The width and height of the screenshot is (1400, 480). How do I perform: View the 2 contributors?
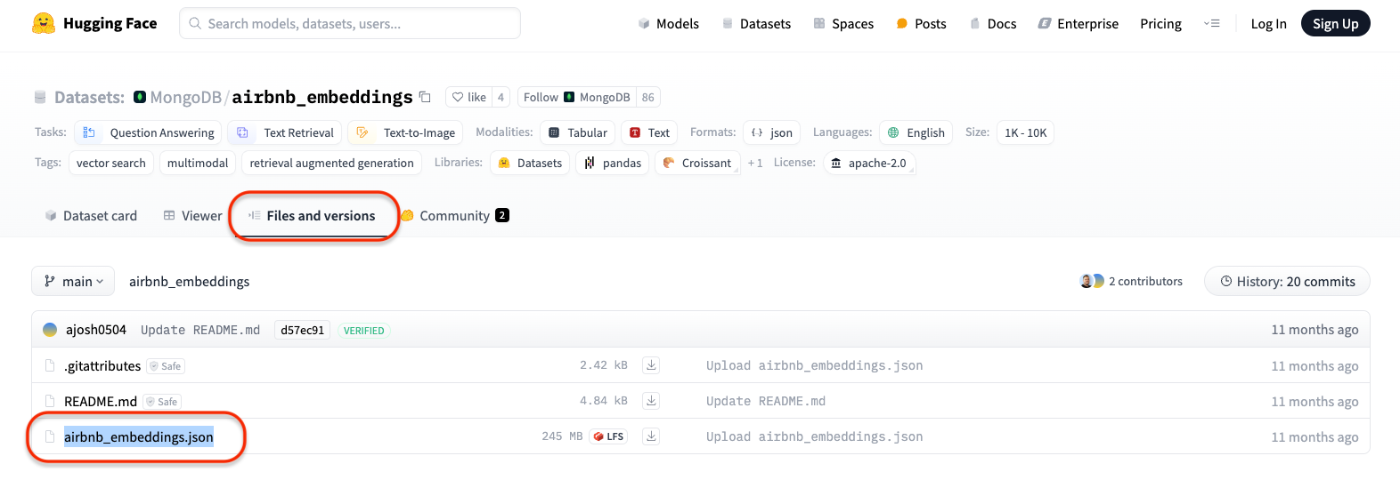click(x=1131, y=282)
